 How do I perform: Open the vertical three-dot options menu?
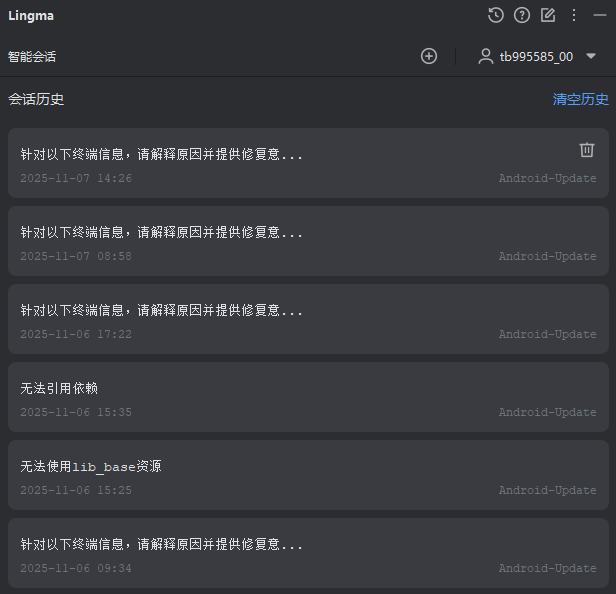[574, 15]
